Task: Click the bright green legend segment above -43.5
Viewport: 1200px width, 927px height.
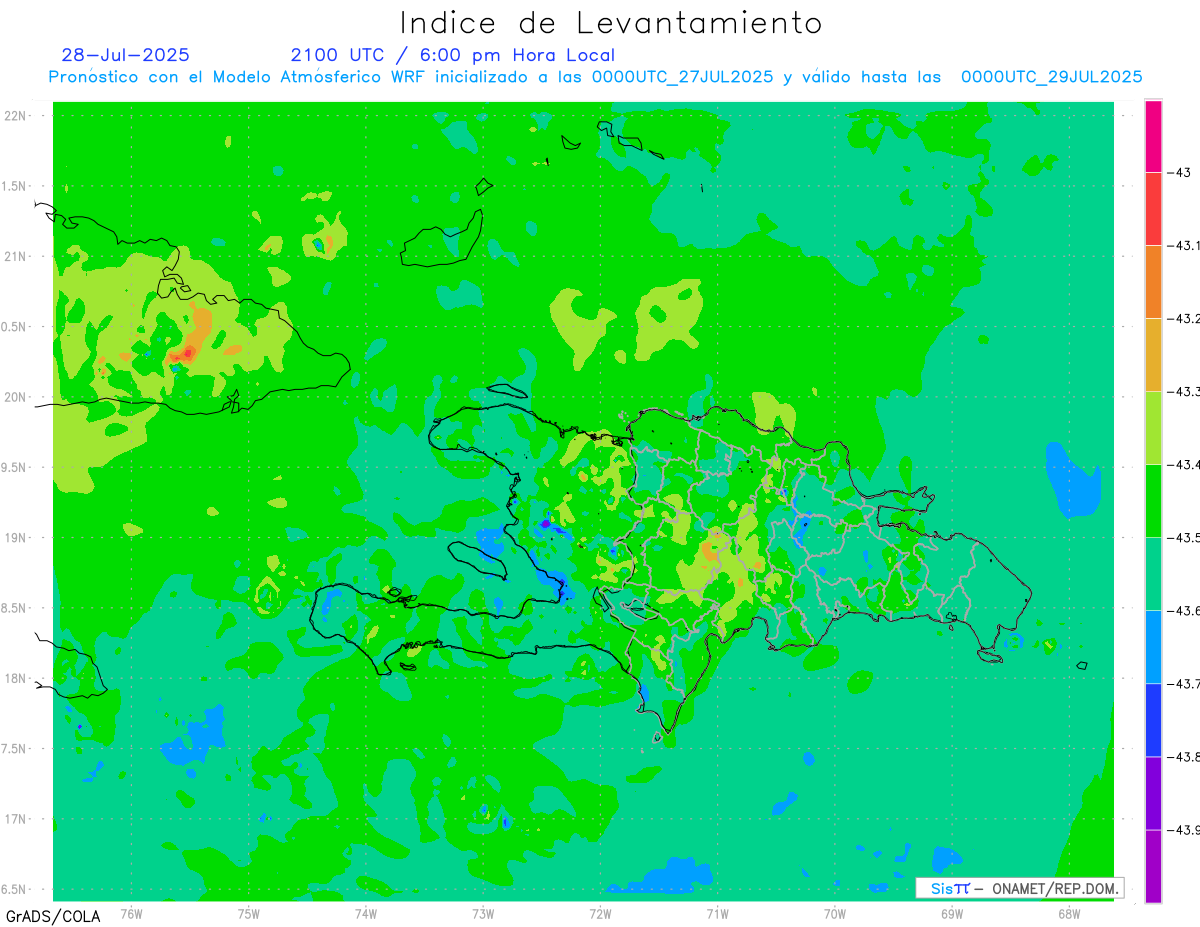Action: (1153, 500)
